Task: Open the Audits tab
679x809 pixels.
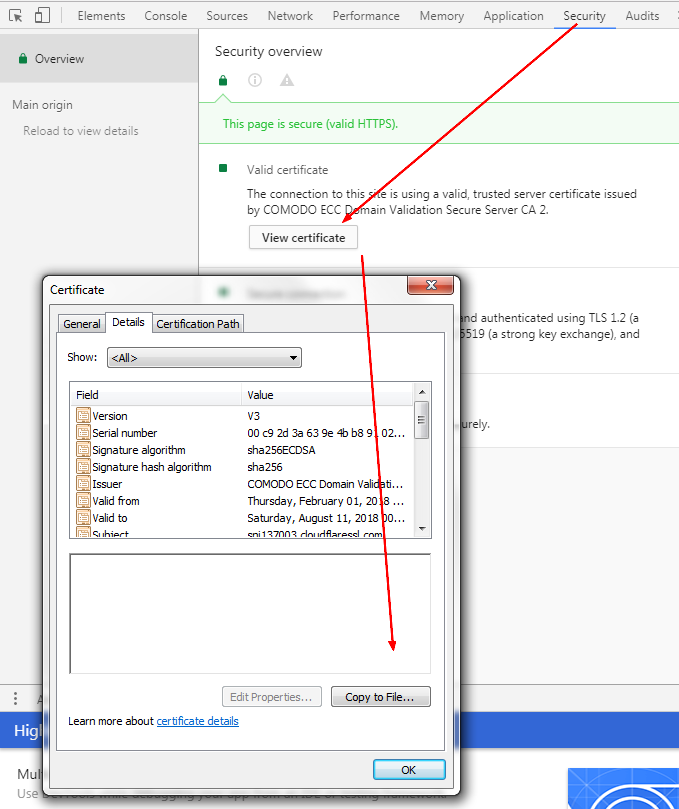Action: [x=642, y=16]
